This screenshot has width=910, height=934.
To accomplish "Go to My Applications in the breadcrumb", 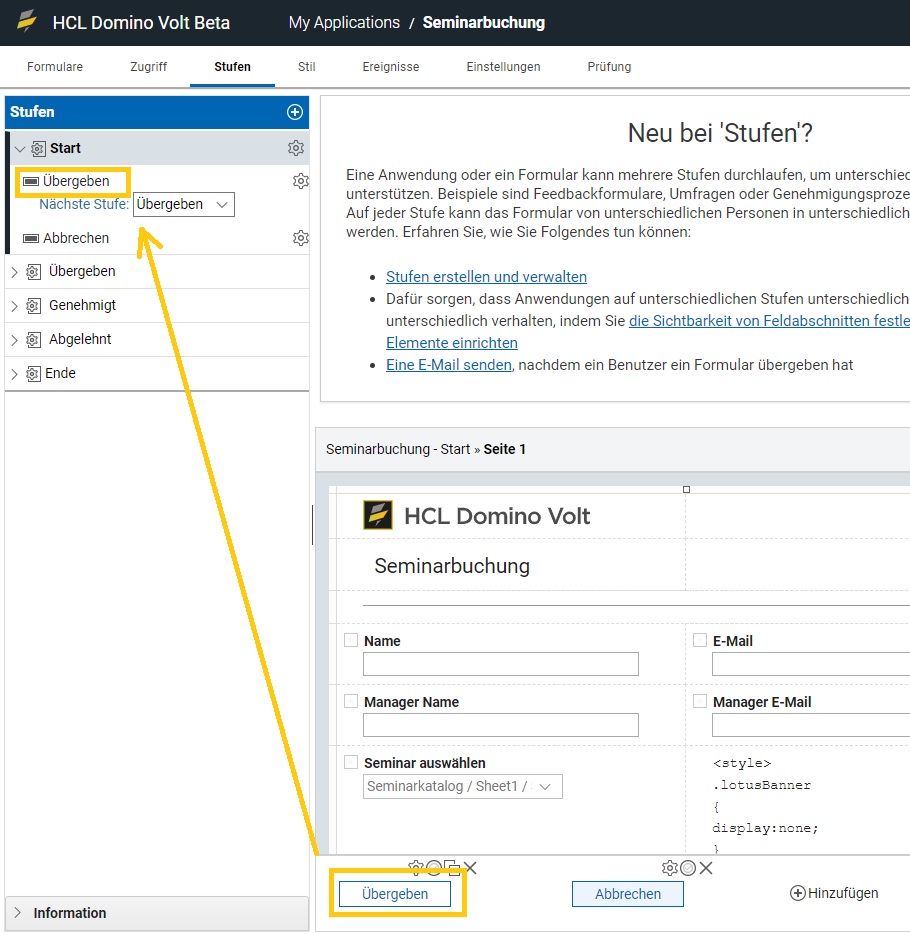I will tap(344, 23).
